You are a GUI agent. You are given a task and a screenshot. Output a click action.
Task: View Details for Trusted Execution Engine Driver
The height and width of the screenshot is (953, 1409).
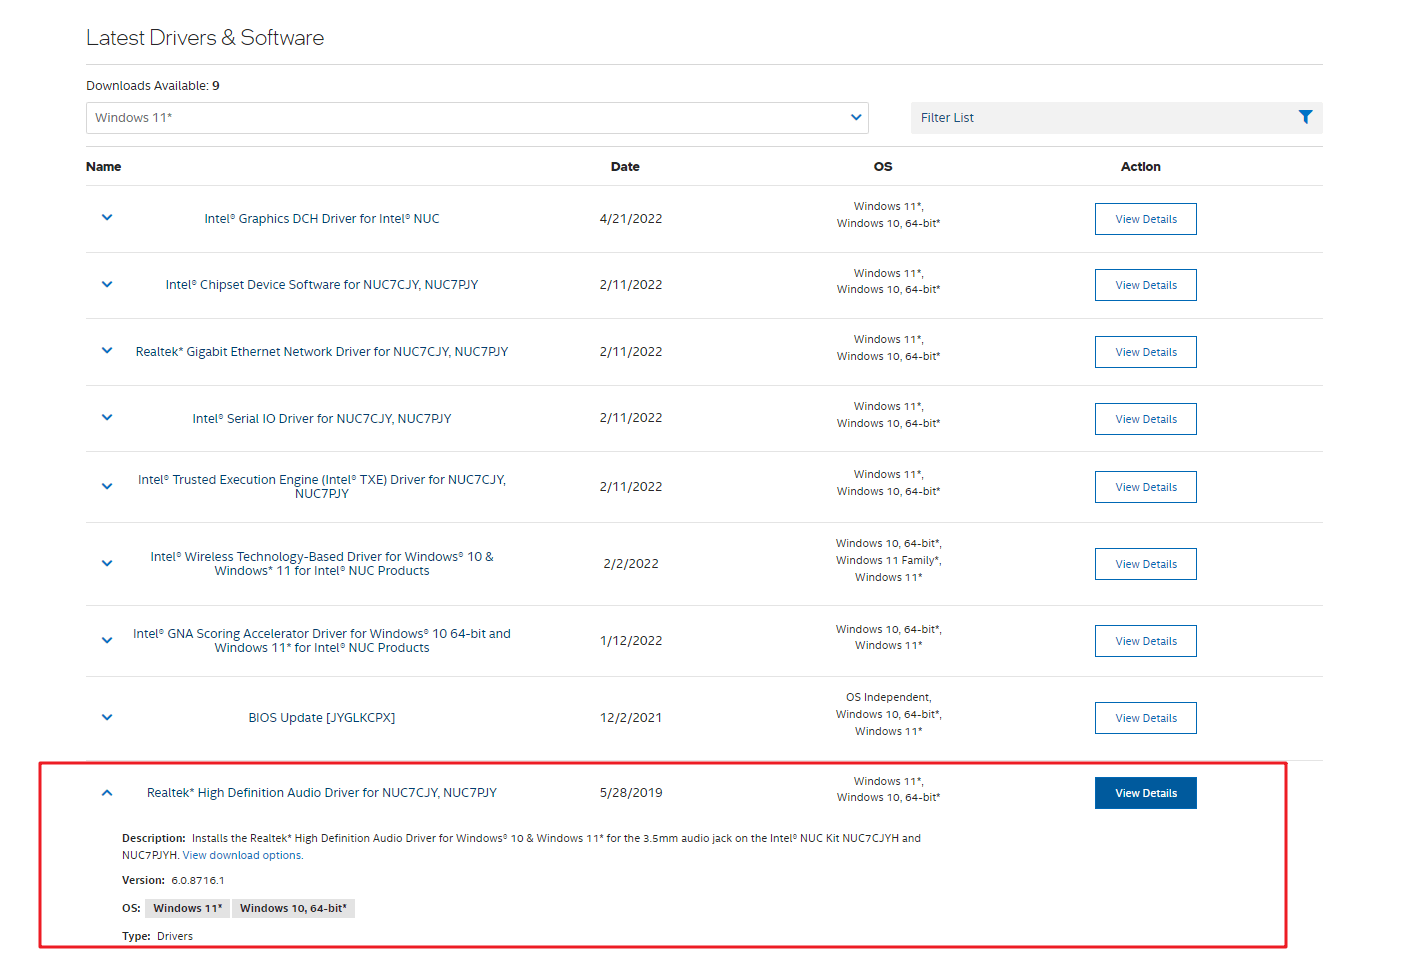1146,487
